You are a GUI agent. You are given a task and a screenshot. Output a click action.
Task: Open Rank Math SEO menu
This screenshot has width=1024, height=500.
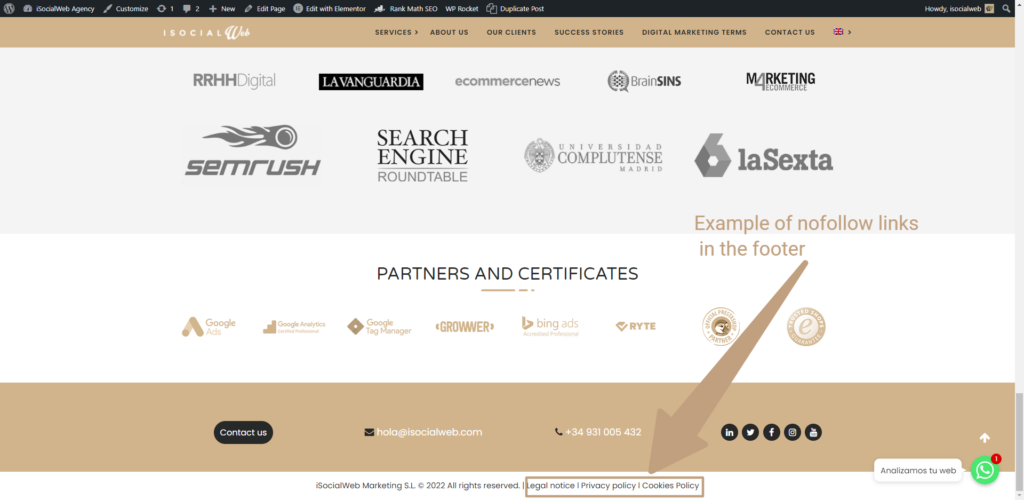[x=406, y=8]
